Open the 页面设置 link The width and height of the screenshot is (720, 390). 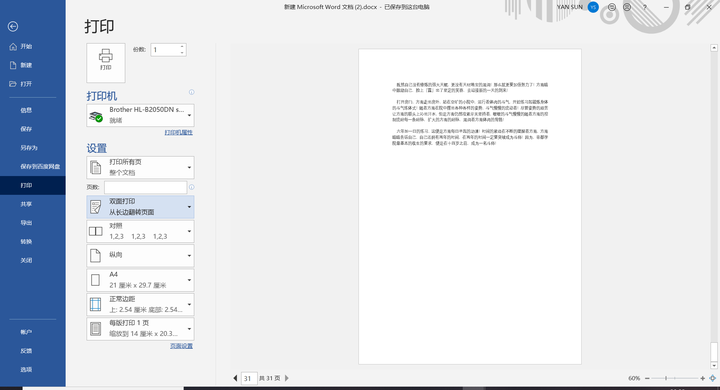tap(181, 346)
